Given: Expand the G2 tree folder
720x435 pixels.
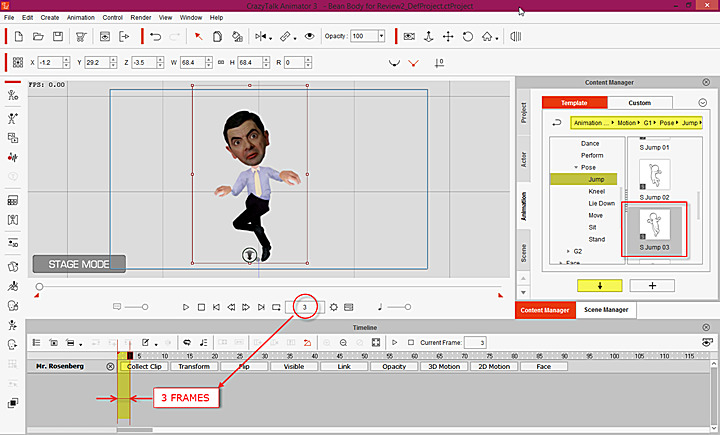Looking at the screenshot, I should pyautogui.click(x=568, y=251).
